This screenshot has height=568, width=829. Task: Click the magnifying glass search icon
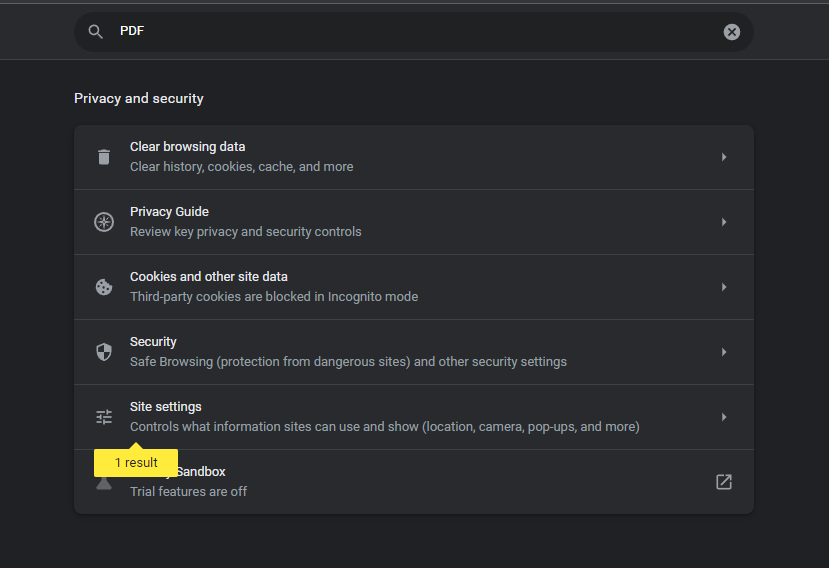pos(96,32)
